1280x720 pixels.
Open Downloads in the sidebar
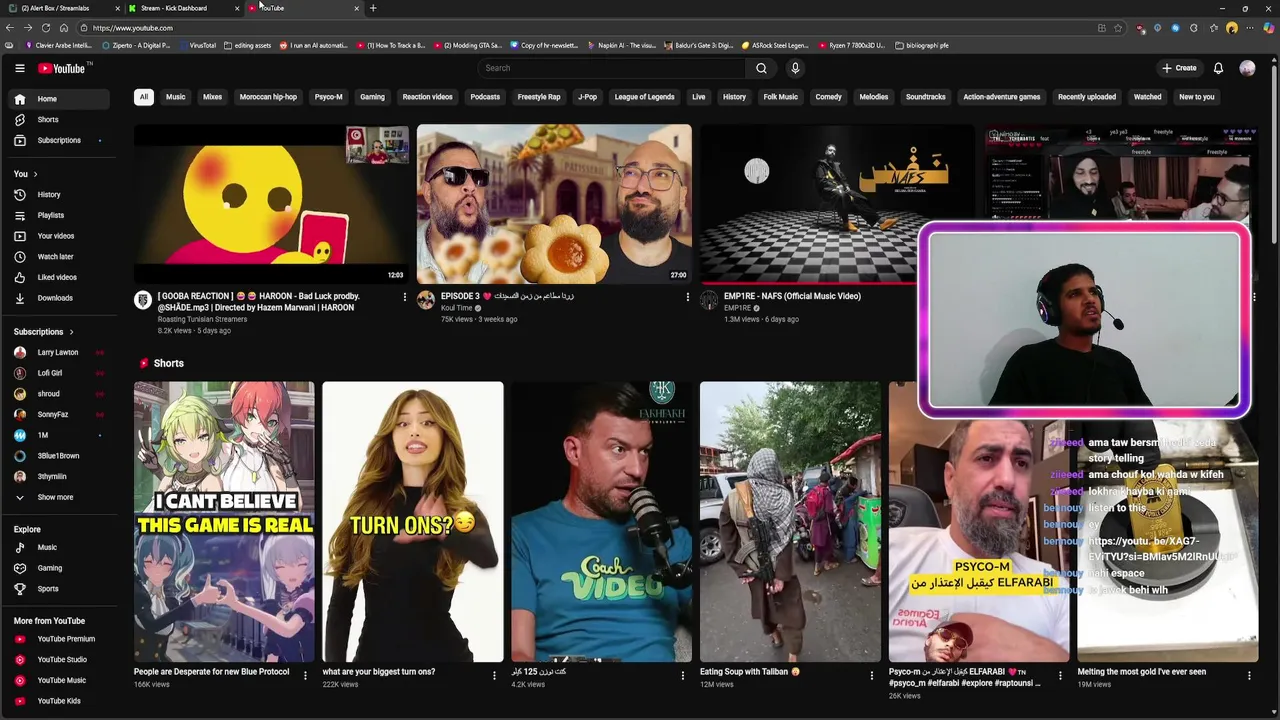(60, 298)
